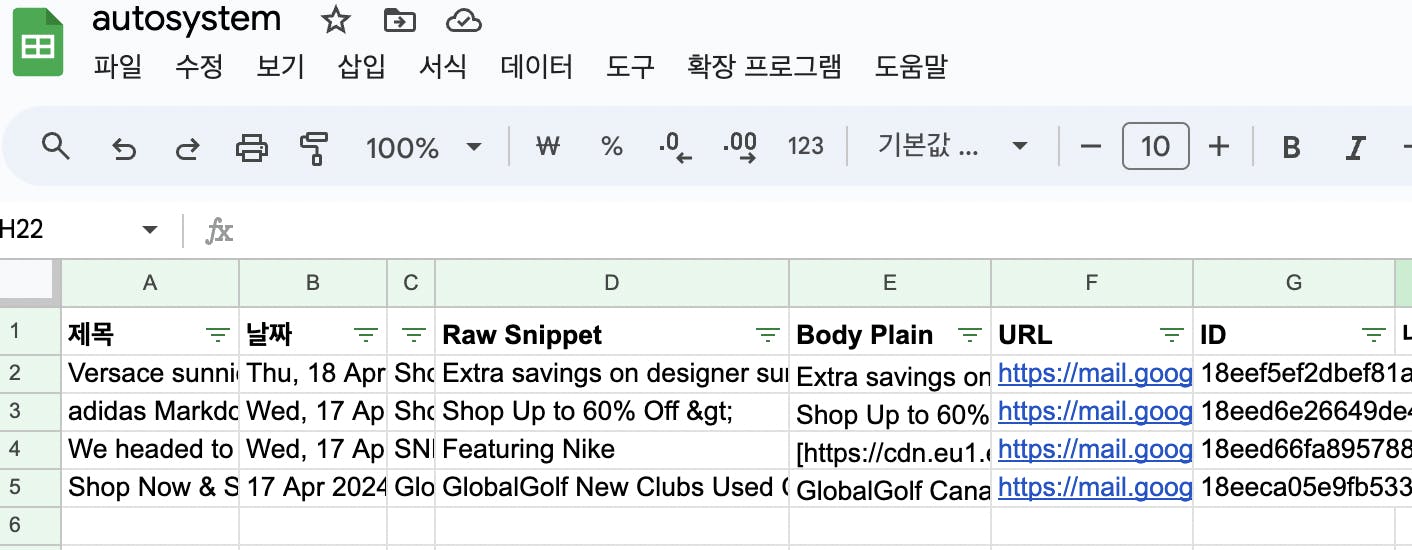Redo the last action

tap(187, 148)
